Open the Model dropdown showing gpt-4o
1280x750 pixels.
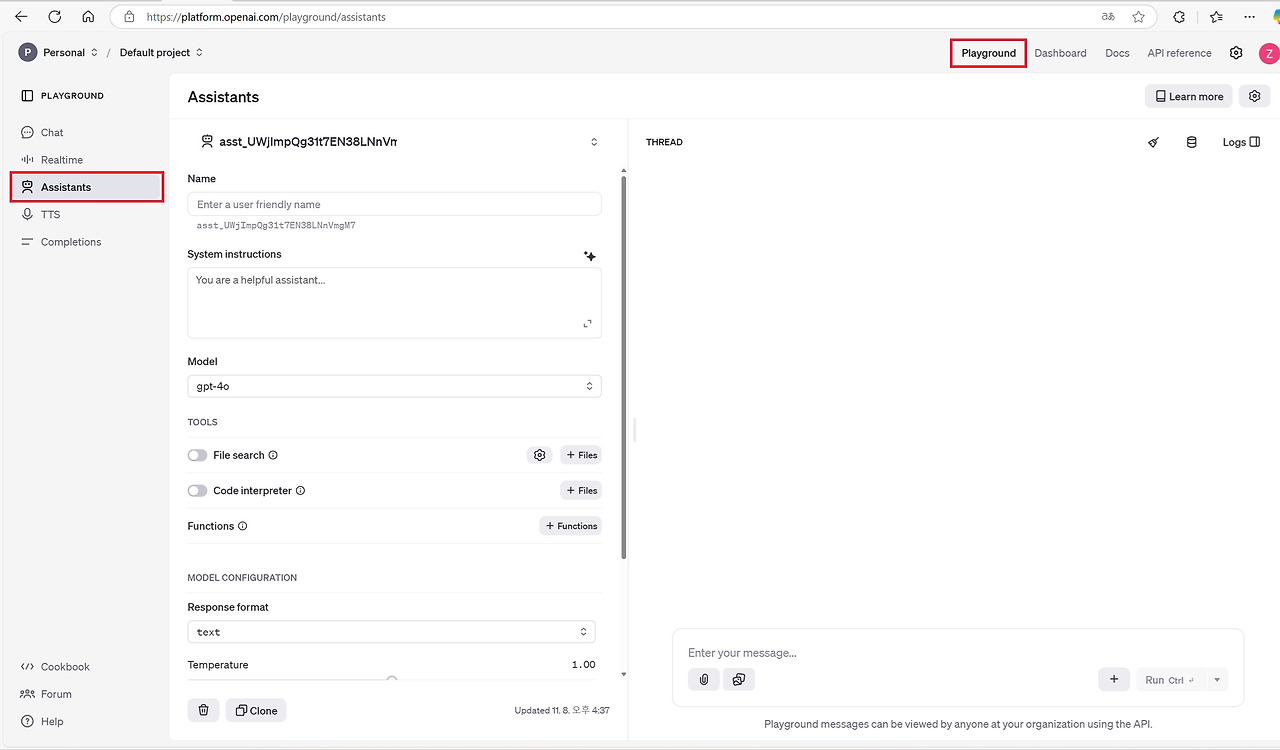click(394, 386)
